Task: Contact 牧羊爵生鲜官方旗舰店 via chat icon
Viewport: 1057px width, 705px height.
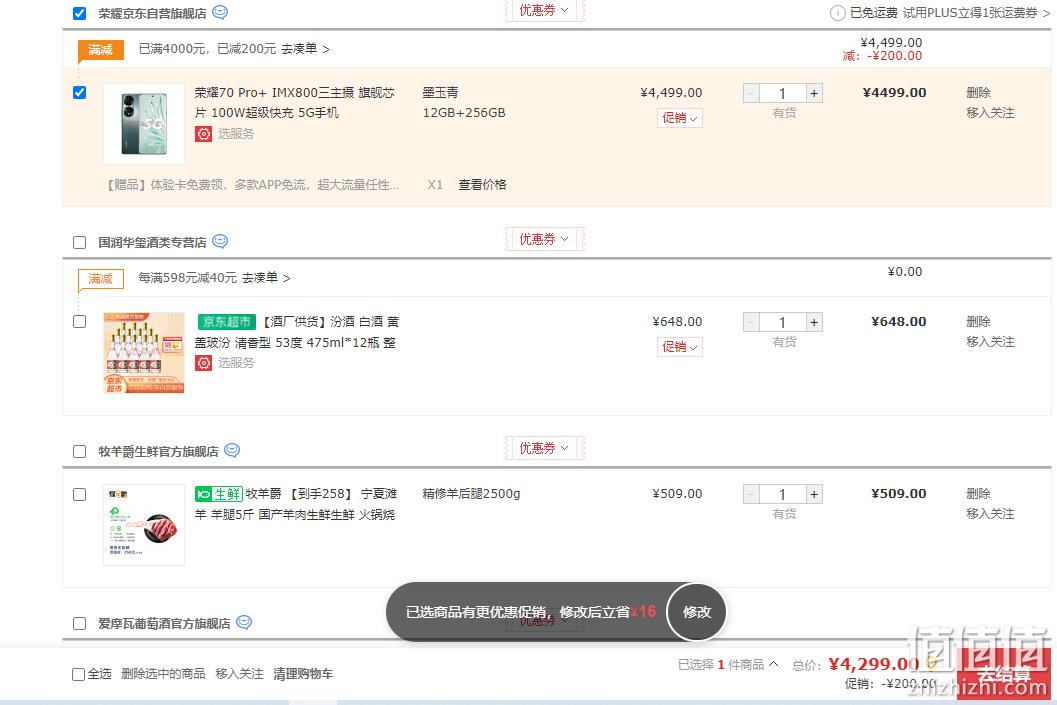Action: tap(232, 450)
